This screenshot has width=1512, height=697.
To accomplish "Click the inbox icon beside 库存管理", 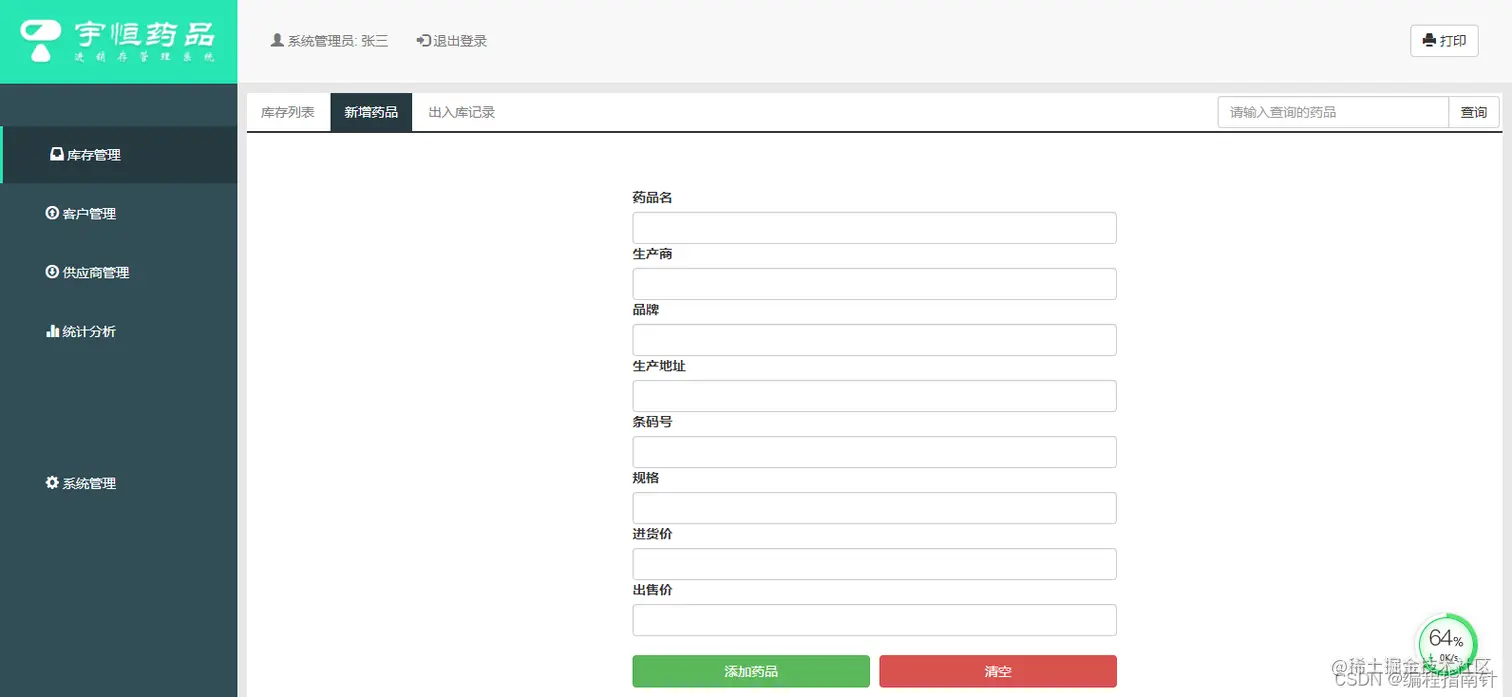I will click(57, 155).
